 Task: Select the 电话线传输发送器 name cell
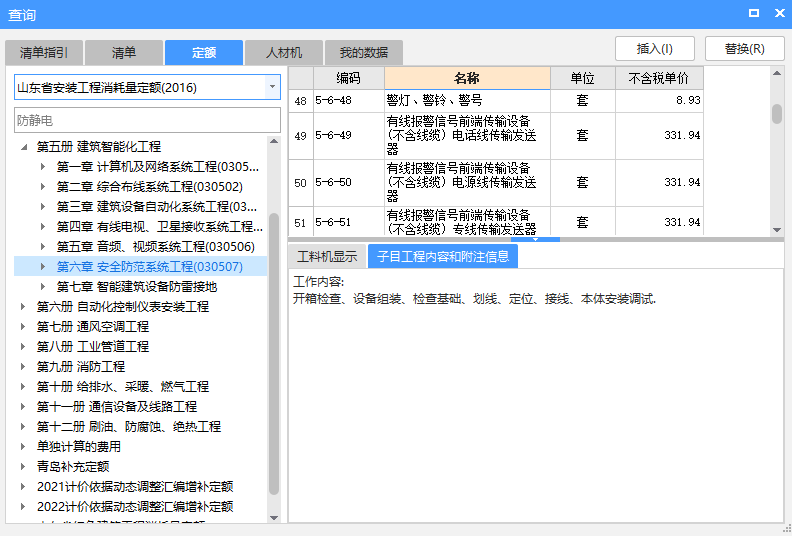pos(467,135)
